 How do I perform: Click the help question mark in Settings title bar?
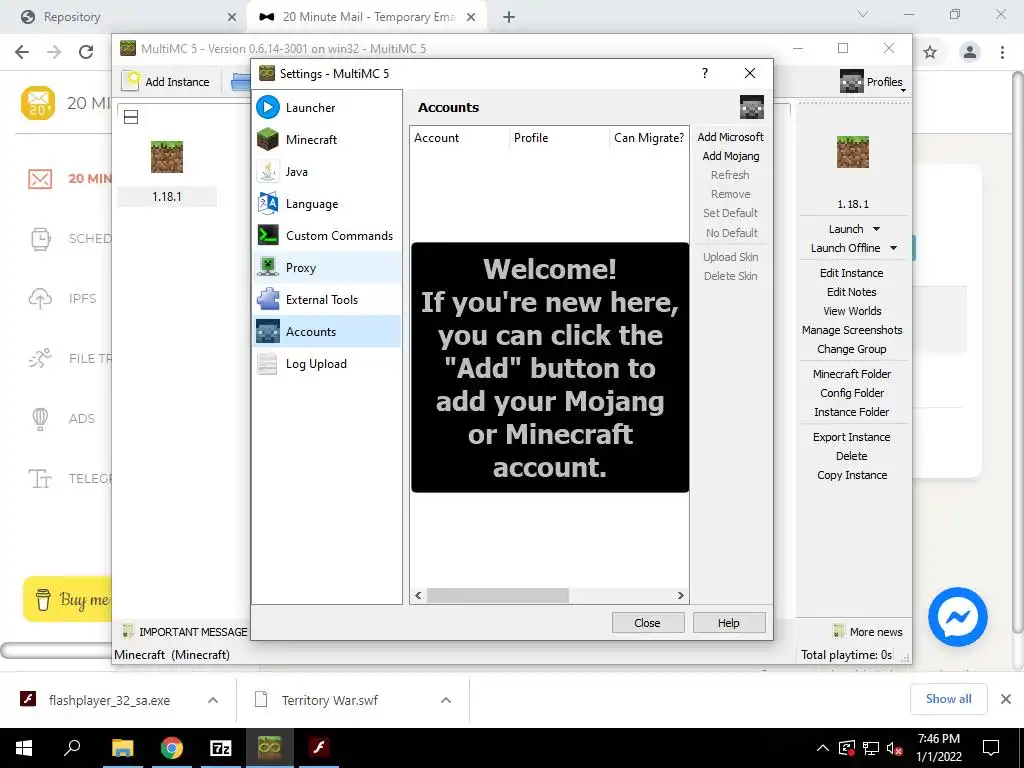(x=705, y=73)
